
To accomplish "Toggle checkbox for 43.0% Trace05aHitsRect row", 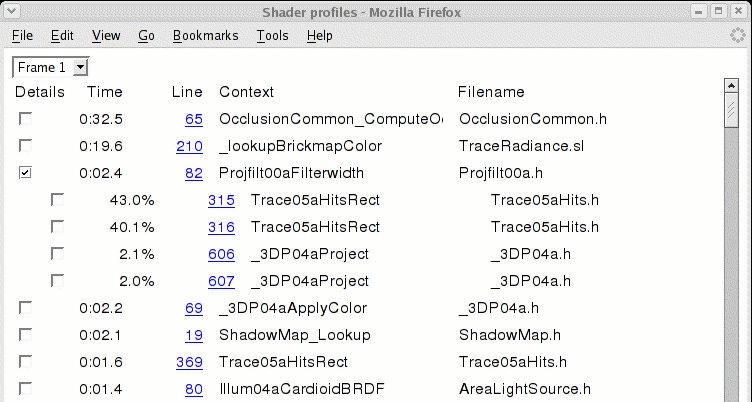I will (x=58, y=200).
